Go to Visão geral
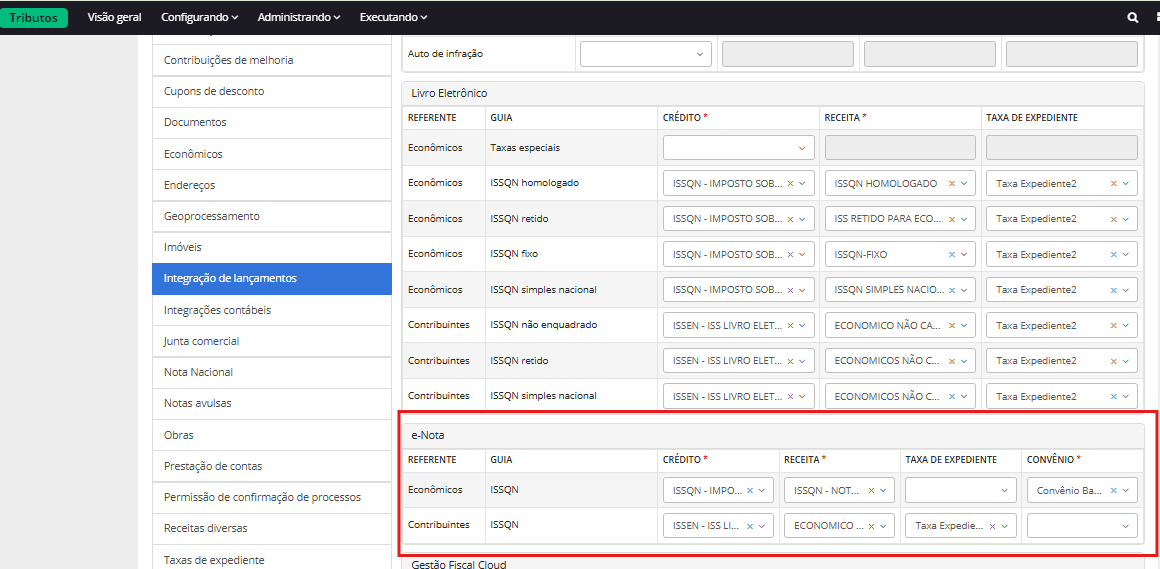Image resolution: width=1160 pixels, height=569 pixels. (x=114, y=17)
